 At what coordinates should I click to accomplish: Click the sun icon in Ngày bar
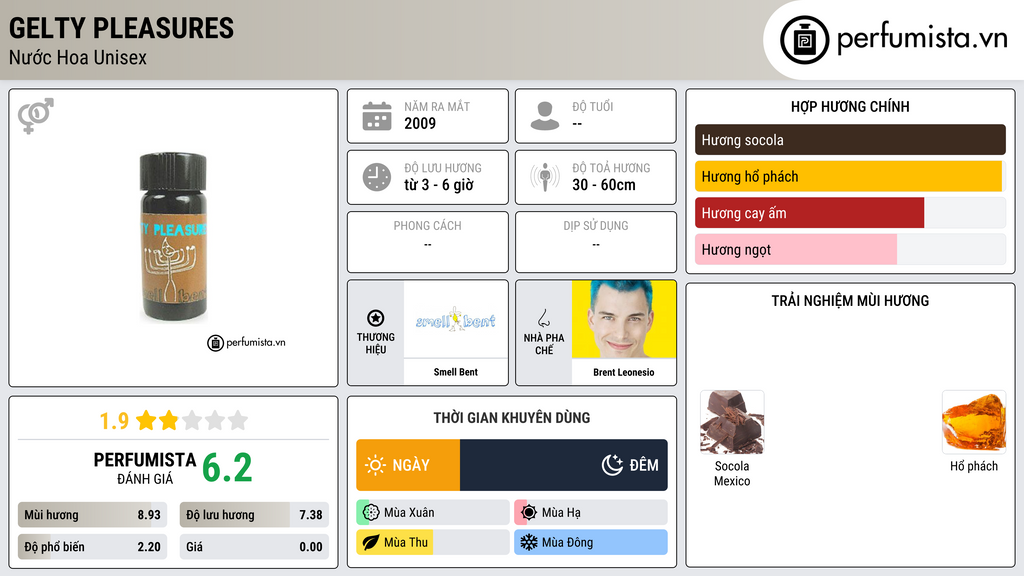pyautogui.click(x=375, y=465)
